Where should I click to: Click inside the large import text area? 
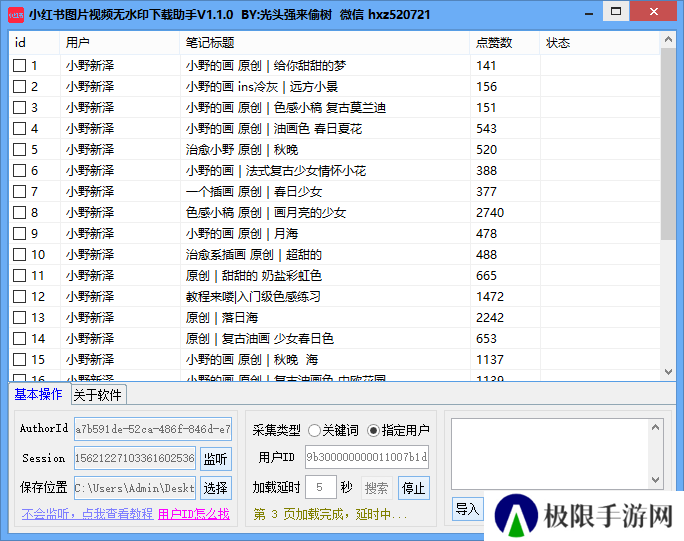point(551,454)
